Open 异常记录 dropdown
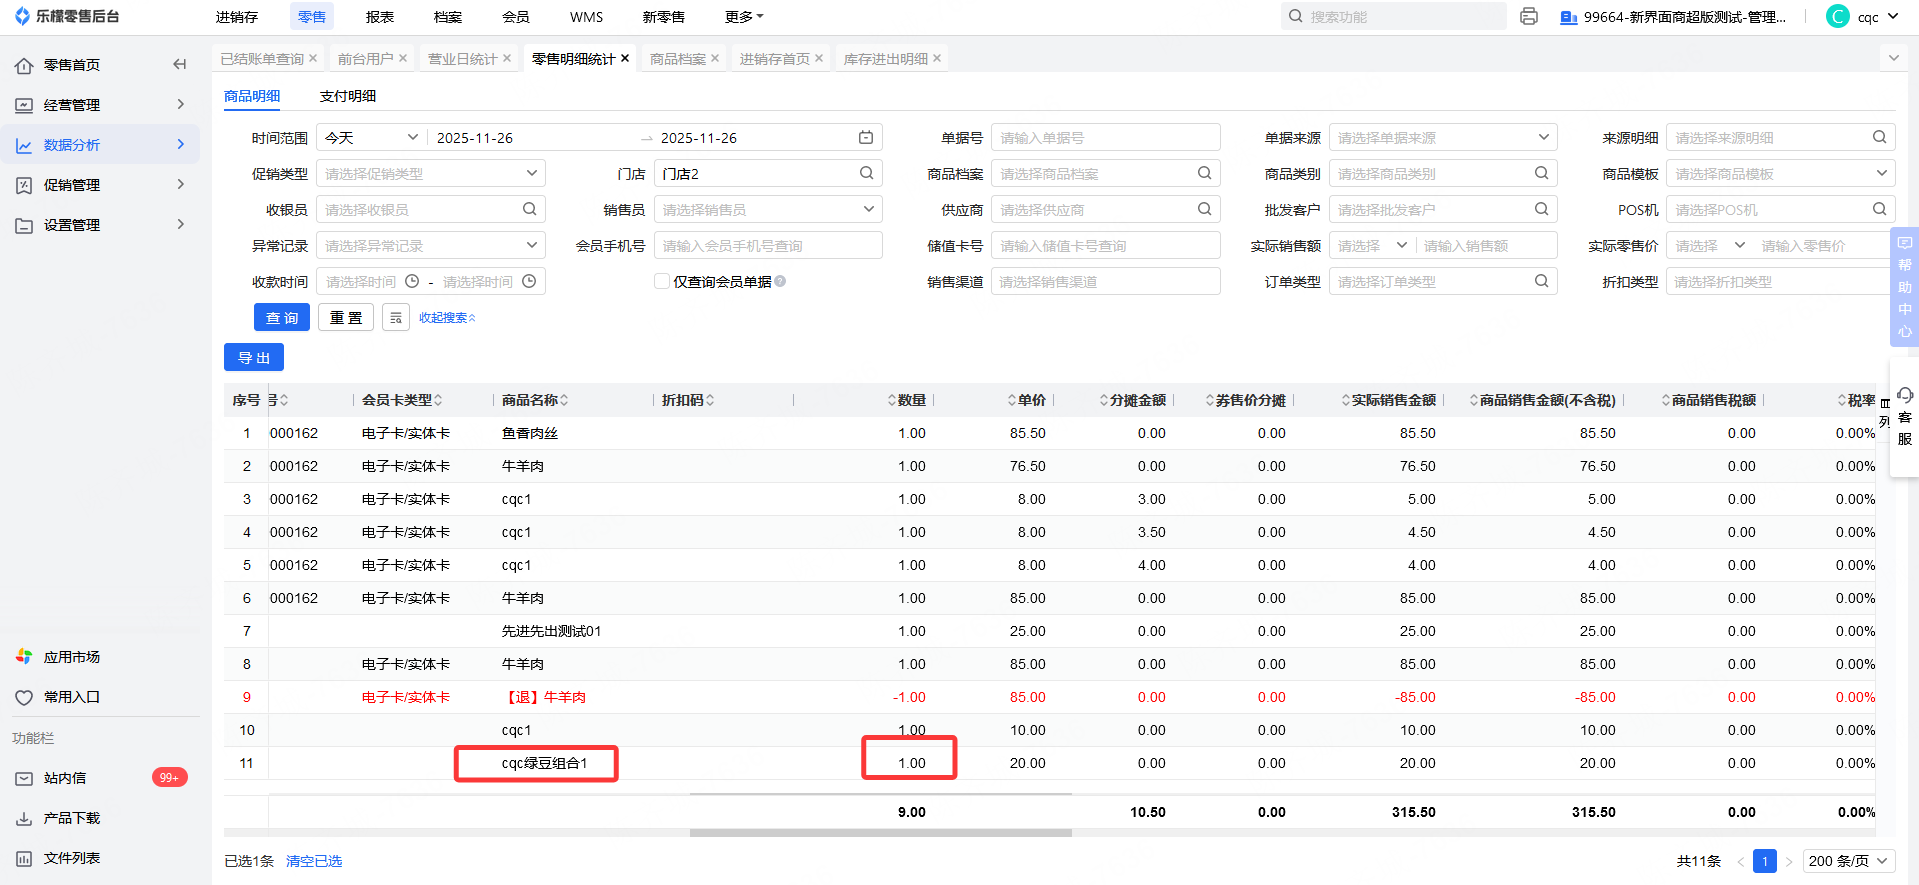 pos(431,245)
